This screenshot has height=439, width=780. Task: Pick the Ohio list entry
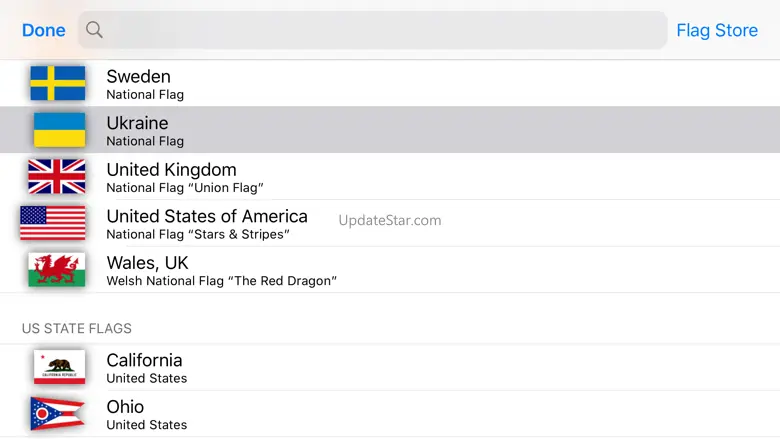pyautogui.click(x=126, y=407)
